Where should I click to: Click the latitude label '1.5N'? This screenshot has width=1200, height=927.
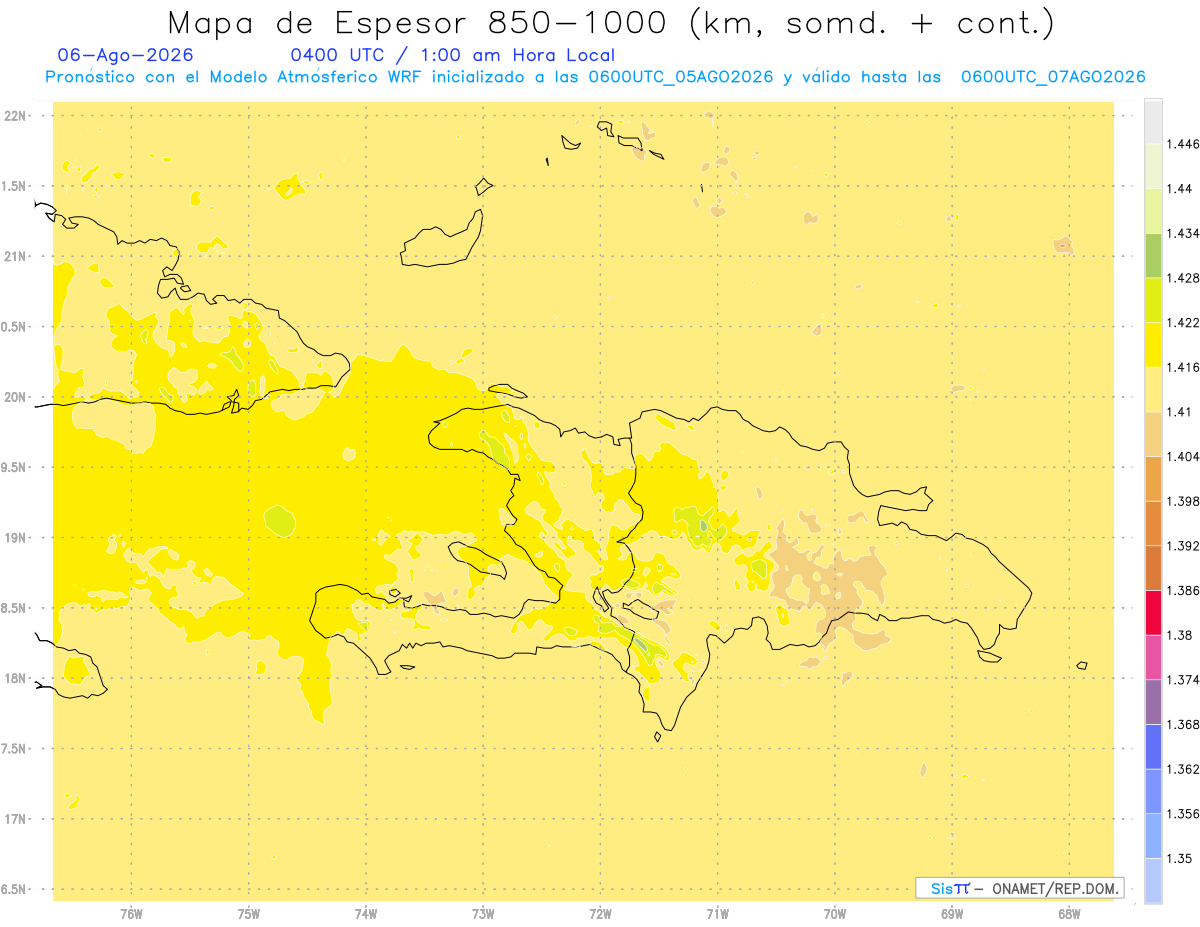[x=15, y=186]
